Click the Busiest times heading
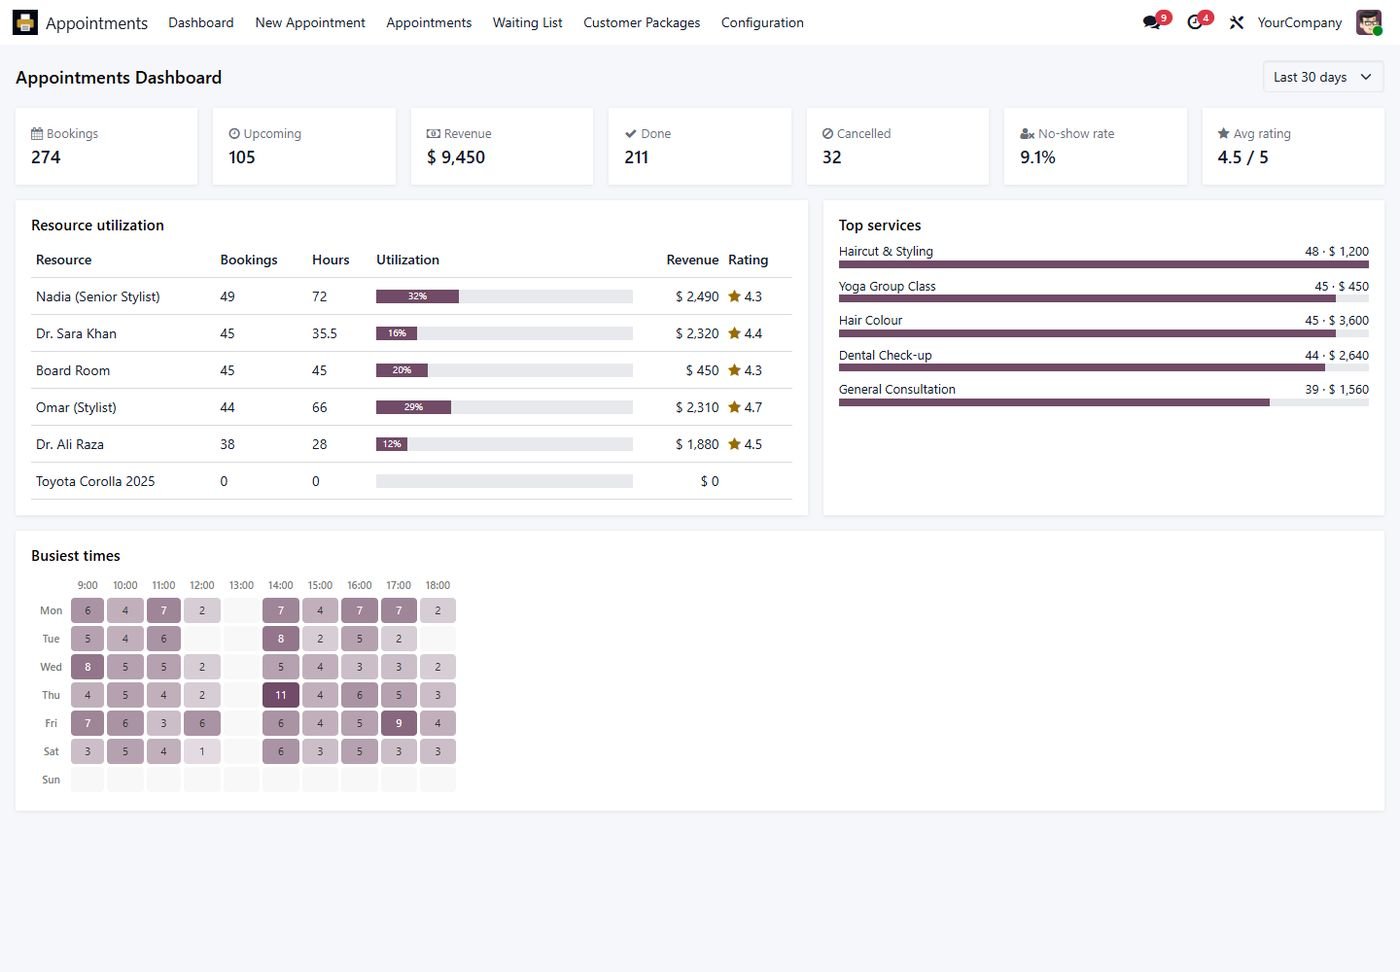Screen dimensions: 1400x972 76,556
